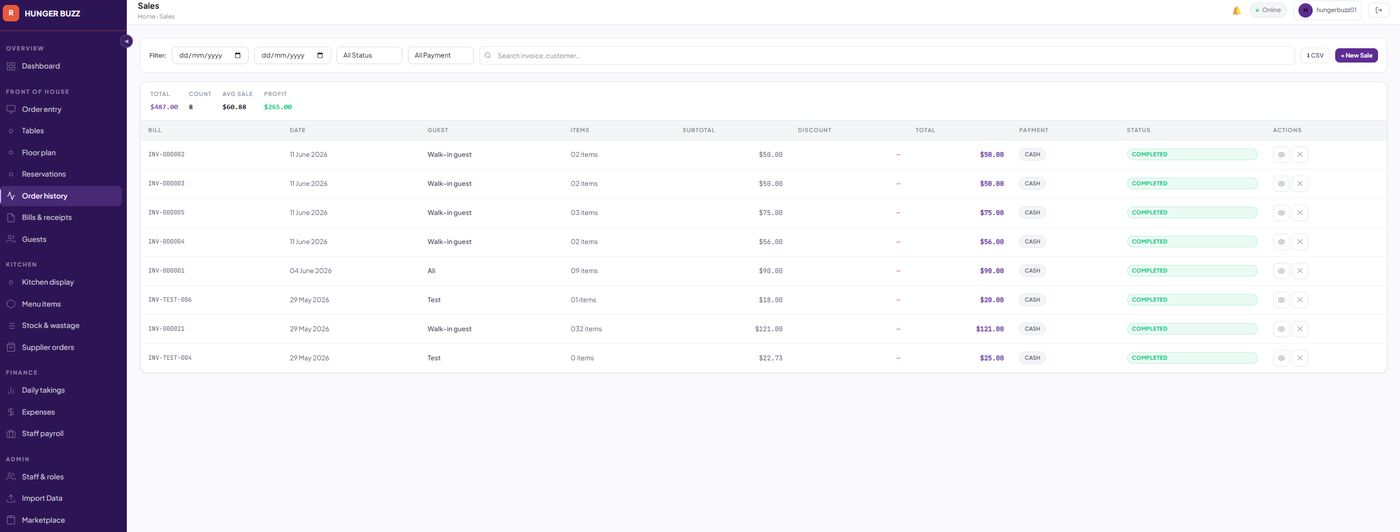This screenshot has height=532, width=1400.
Task: View invoice INV-000002 with eye icon
Action: [1281, 155]
